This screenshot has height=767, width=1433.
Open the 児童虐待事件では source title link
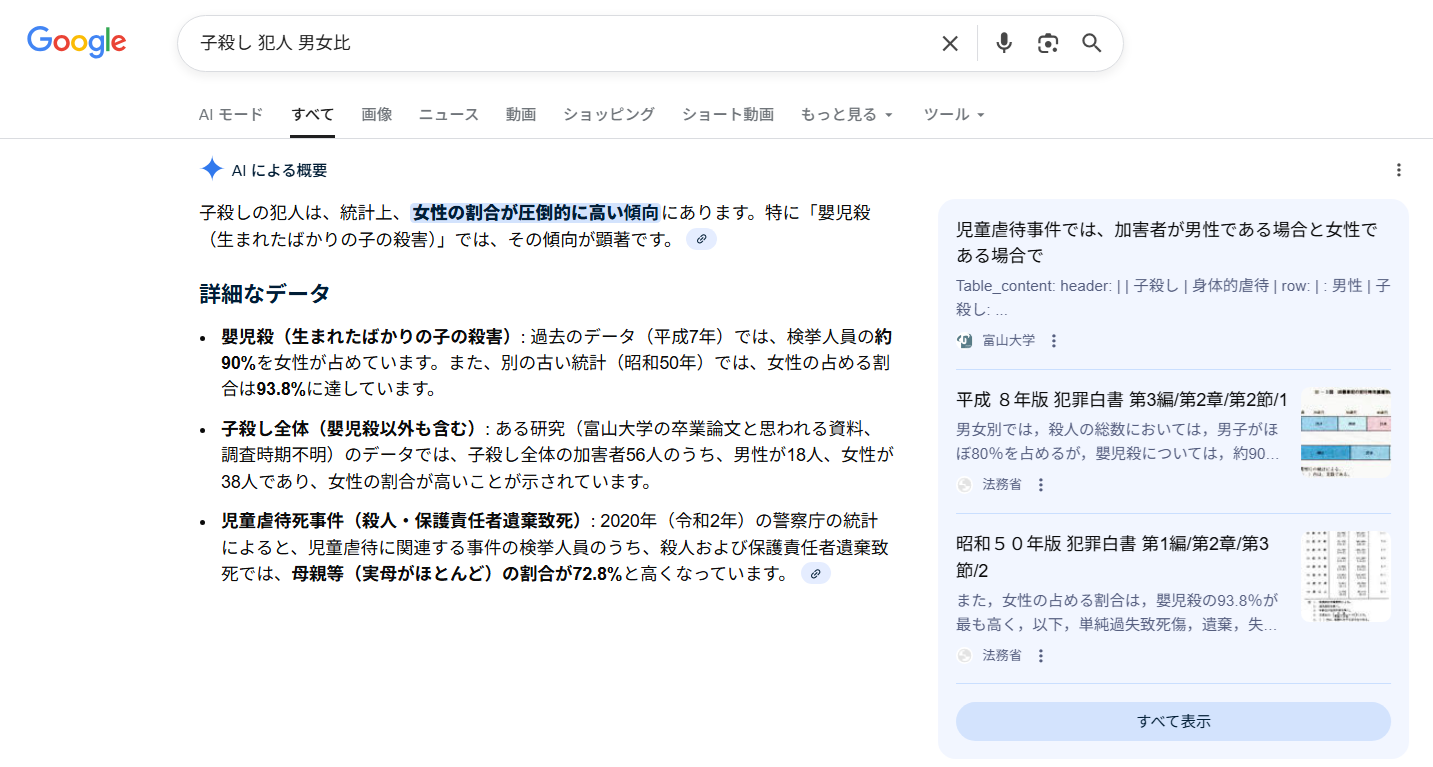coord(1167,242)
